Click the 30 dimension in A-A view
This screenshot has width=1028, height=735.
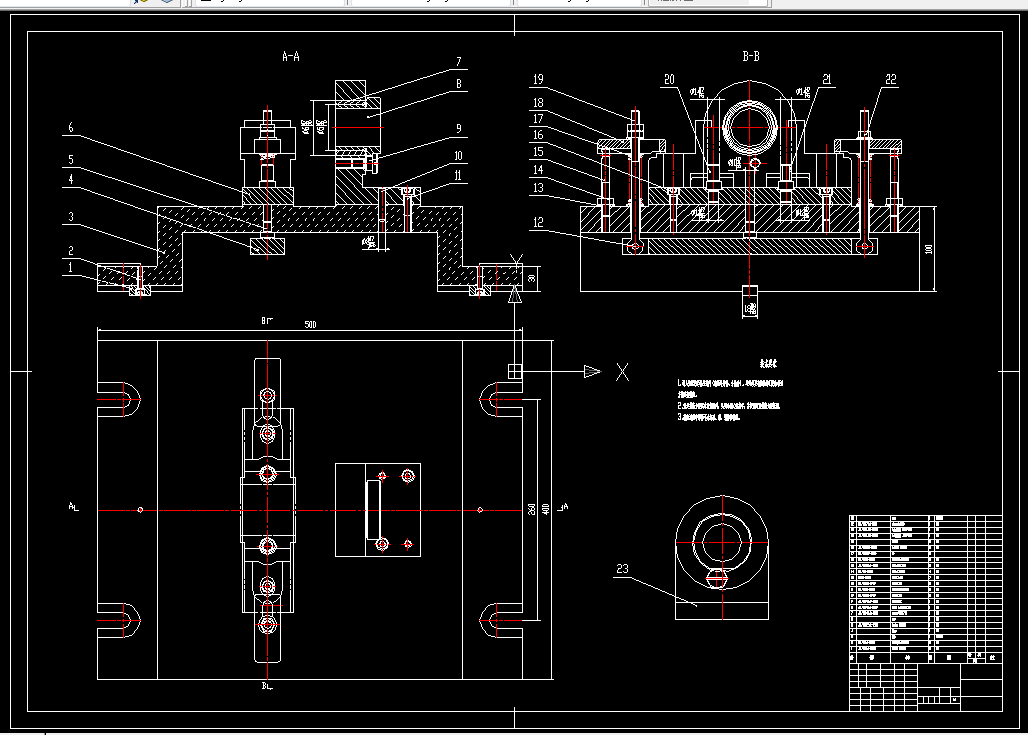point(532,278)
